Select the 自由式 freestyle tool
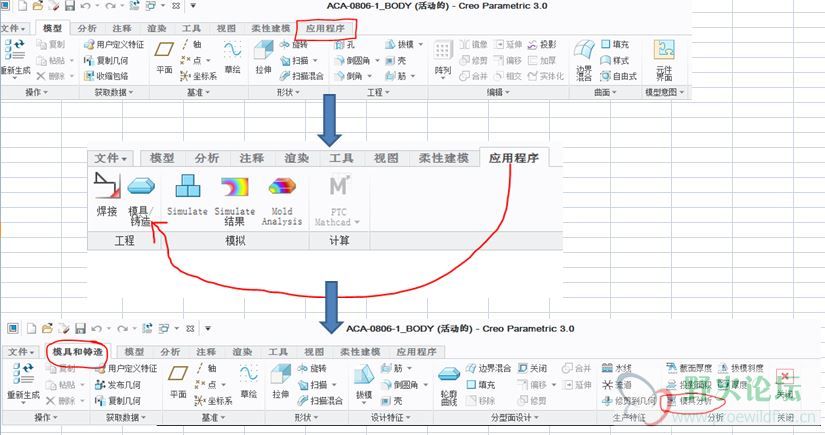 (x=619, y=76)
